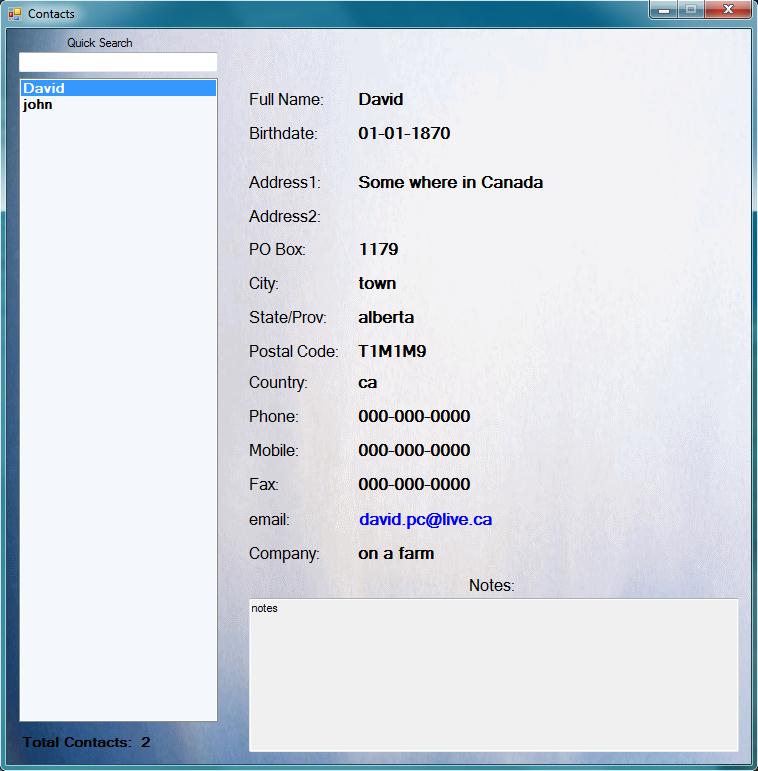This screenshot has height=771, width=758.
Task: Minimize the Contacts window
Action: click(x=664, y=9)
